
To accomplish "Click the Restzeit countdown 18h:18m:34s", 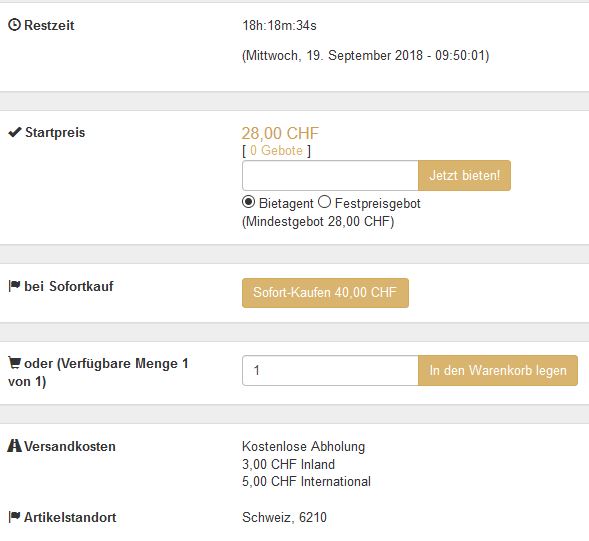I will (279, 26).
